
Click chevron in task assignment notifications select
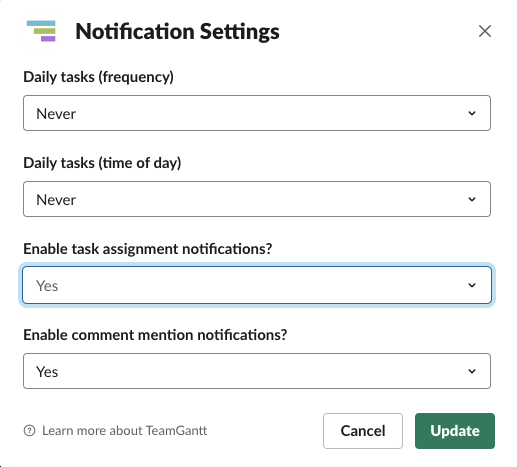coord(472,285)
